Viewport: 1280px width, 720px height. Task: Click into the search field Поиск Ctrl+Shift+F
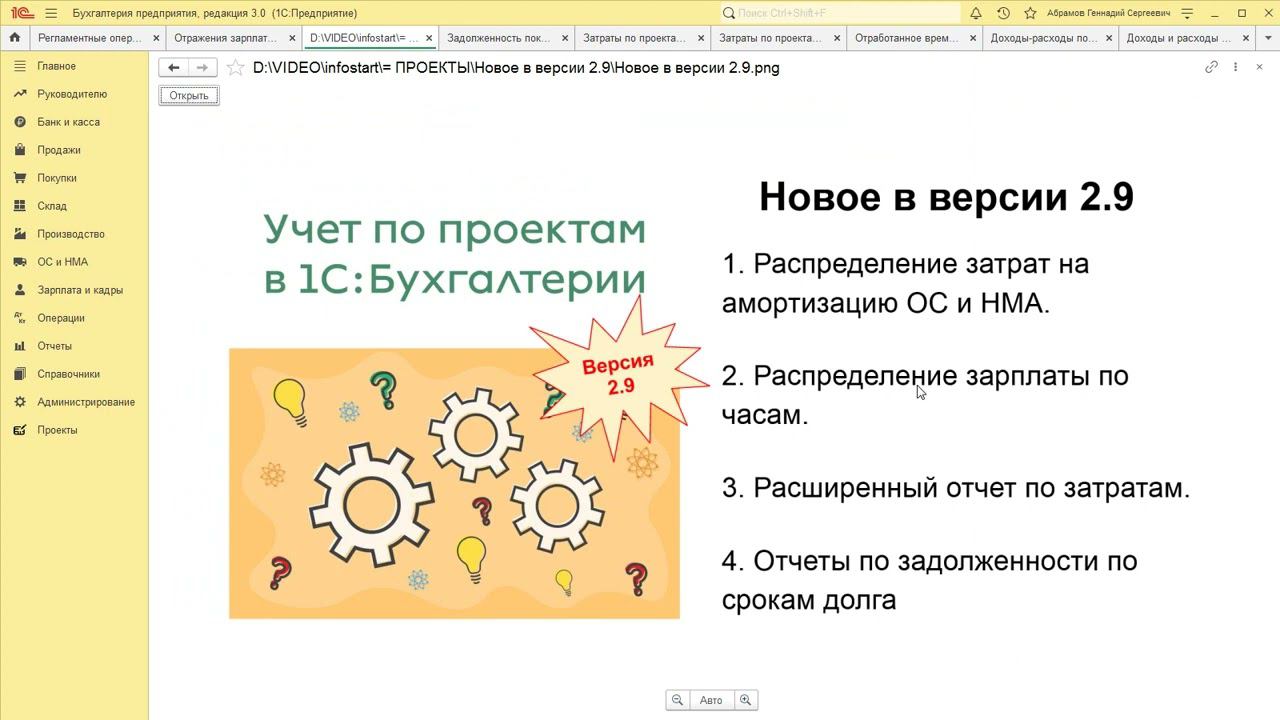point(839,13)
